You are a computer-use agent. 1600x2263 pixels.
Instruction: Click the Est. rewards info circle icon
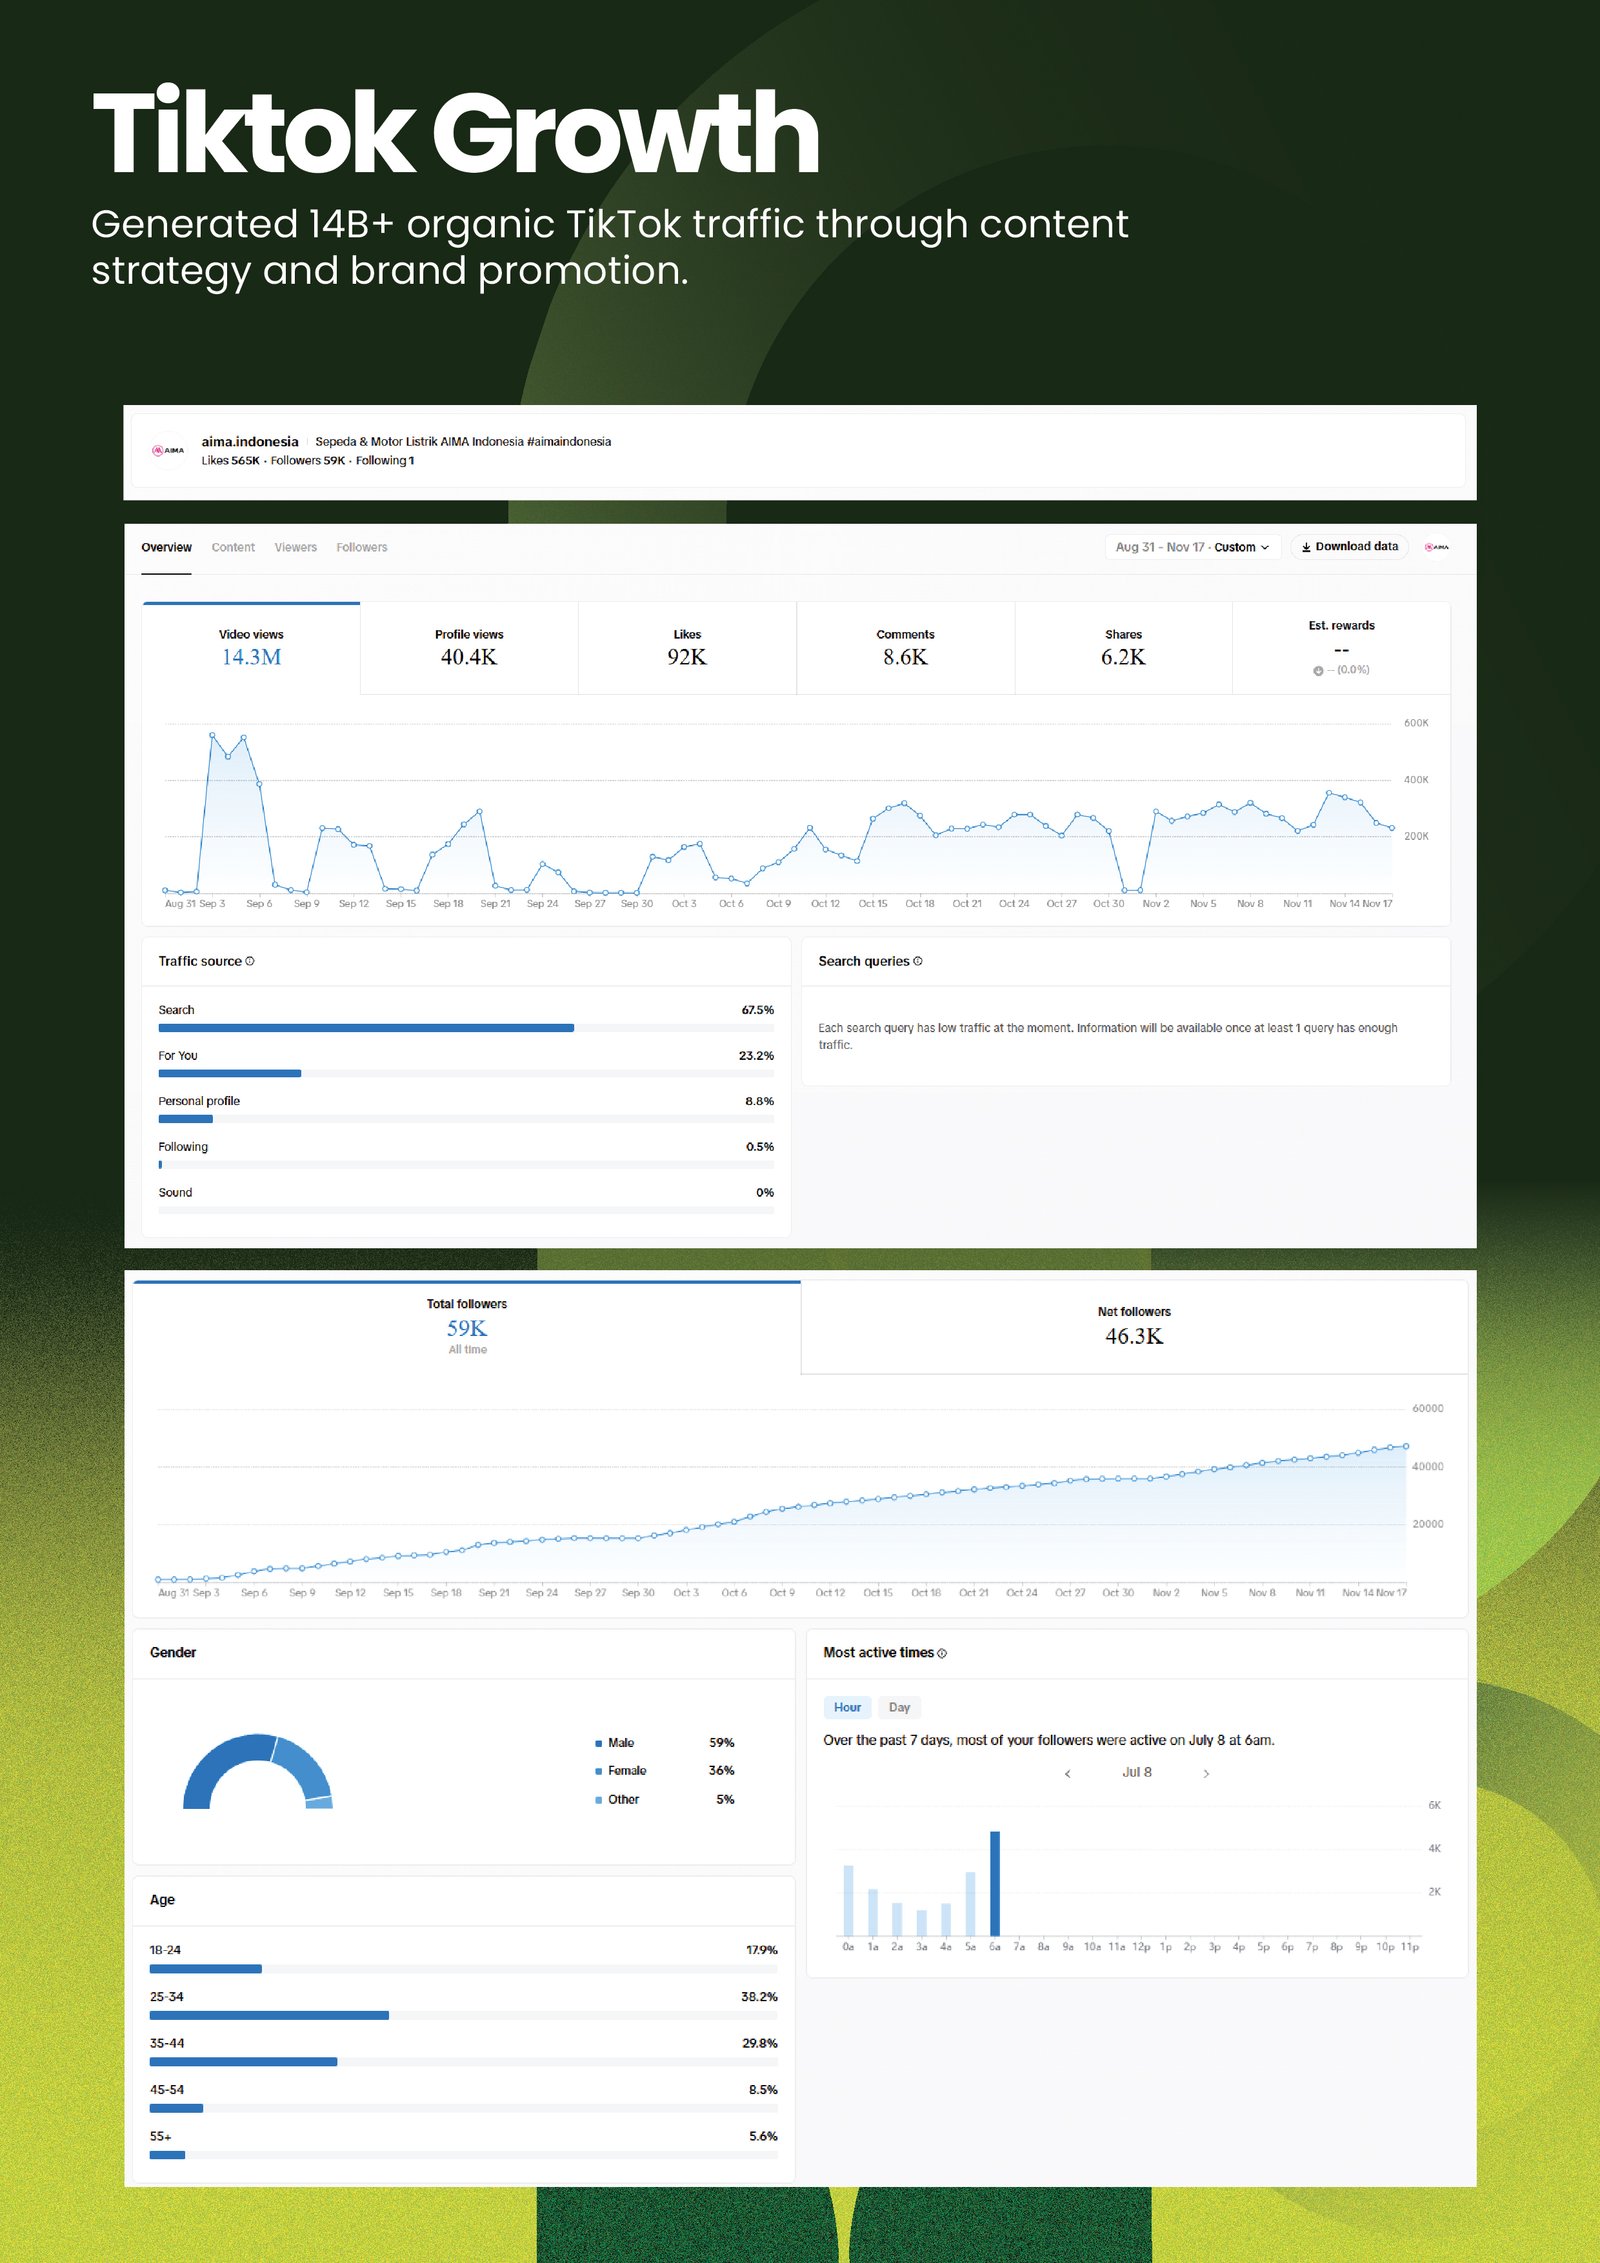coord(1318,671)
